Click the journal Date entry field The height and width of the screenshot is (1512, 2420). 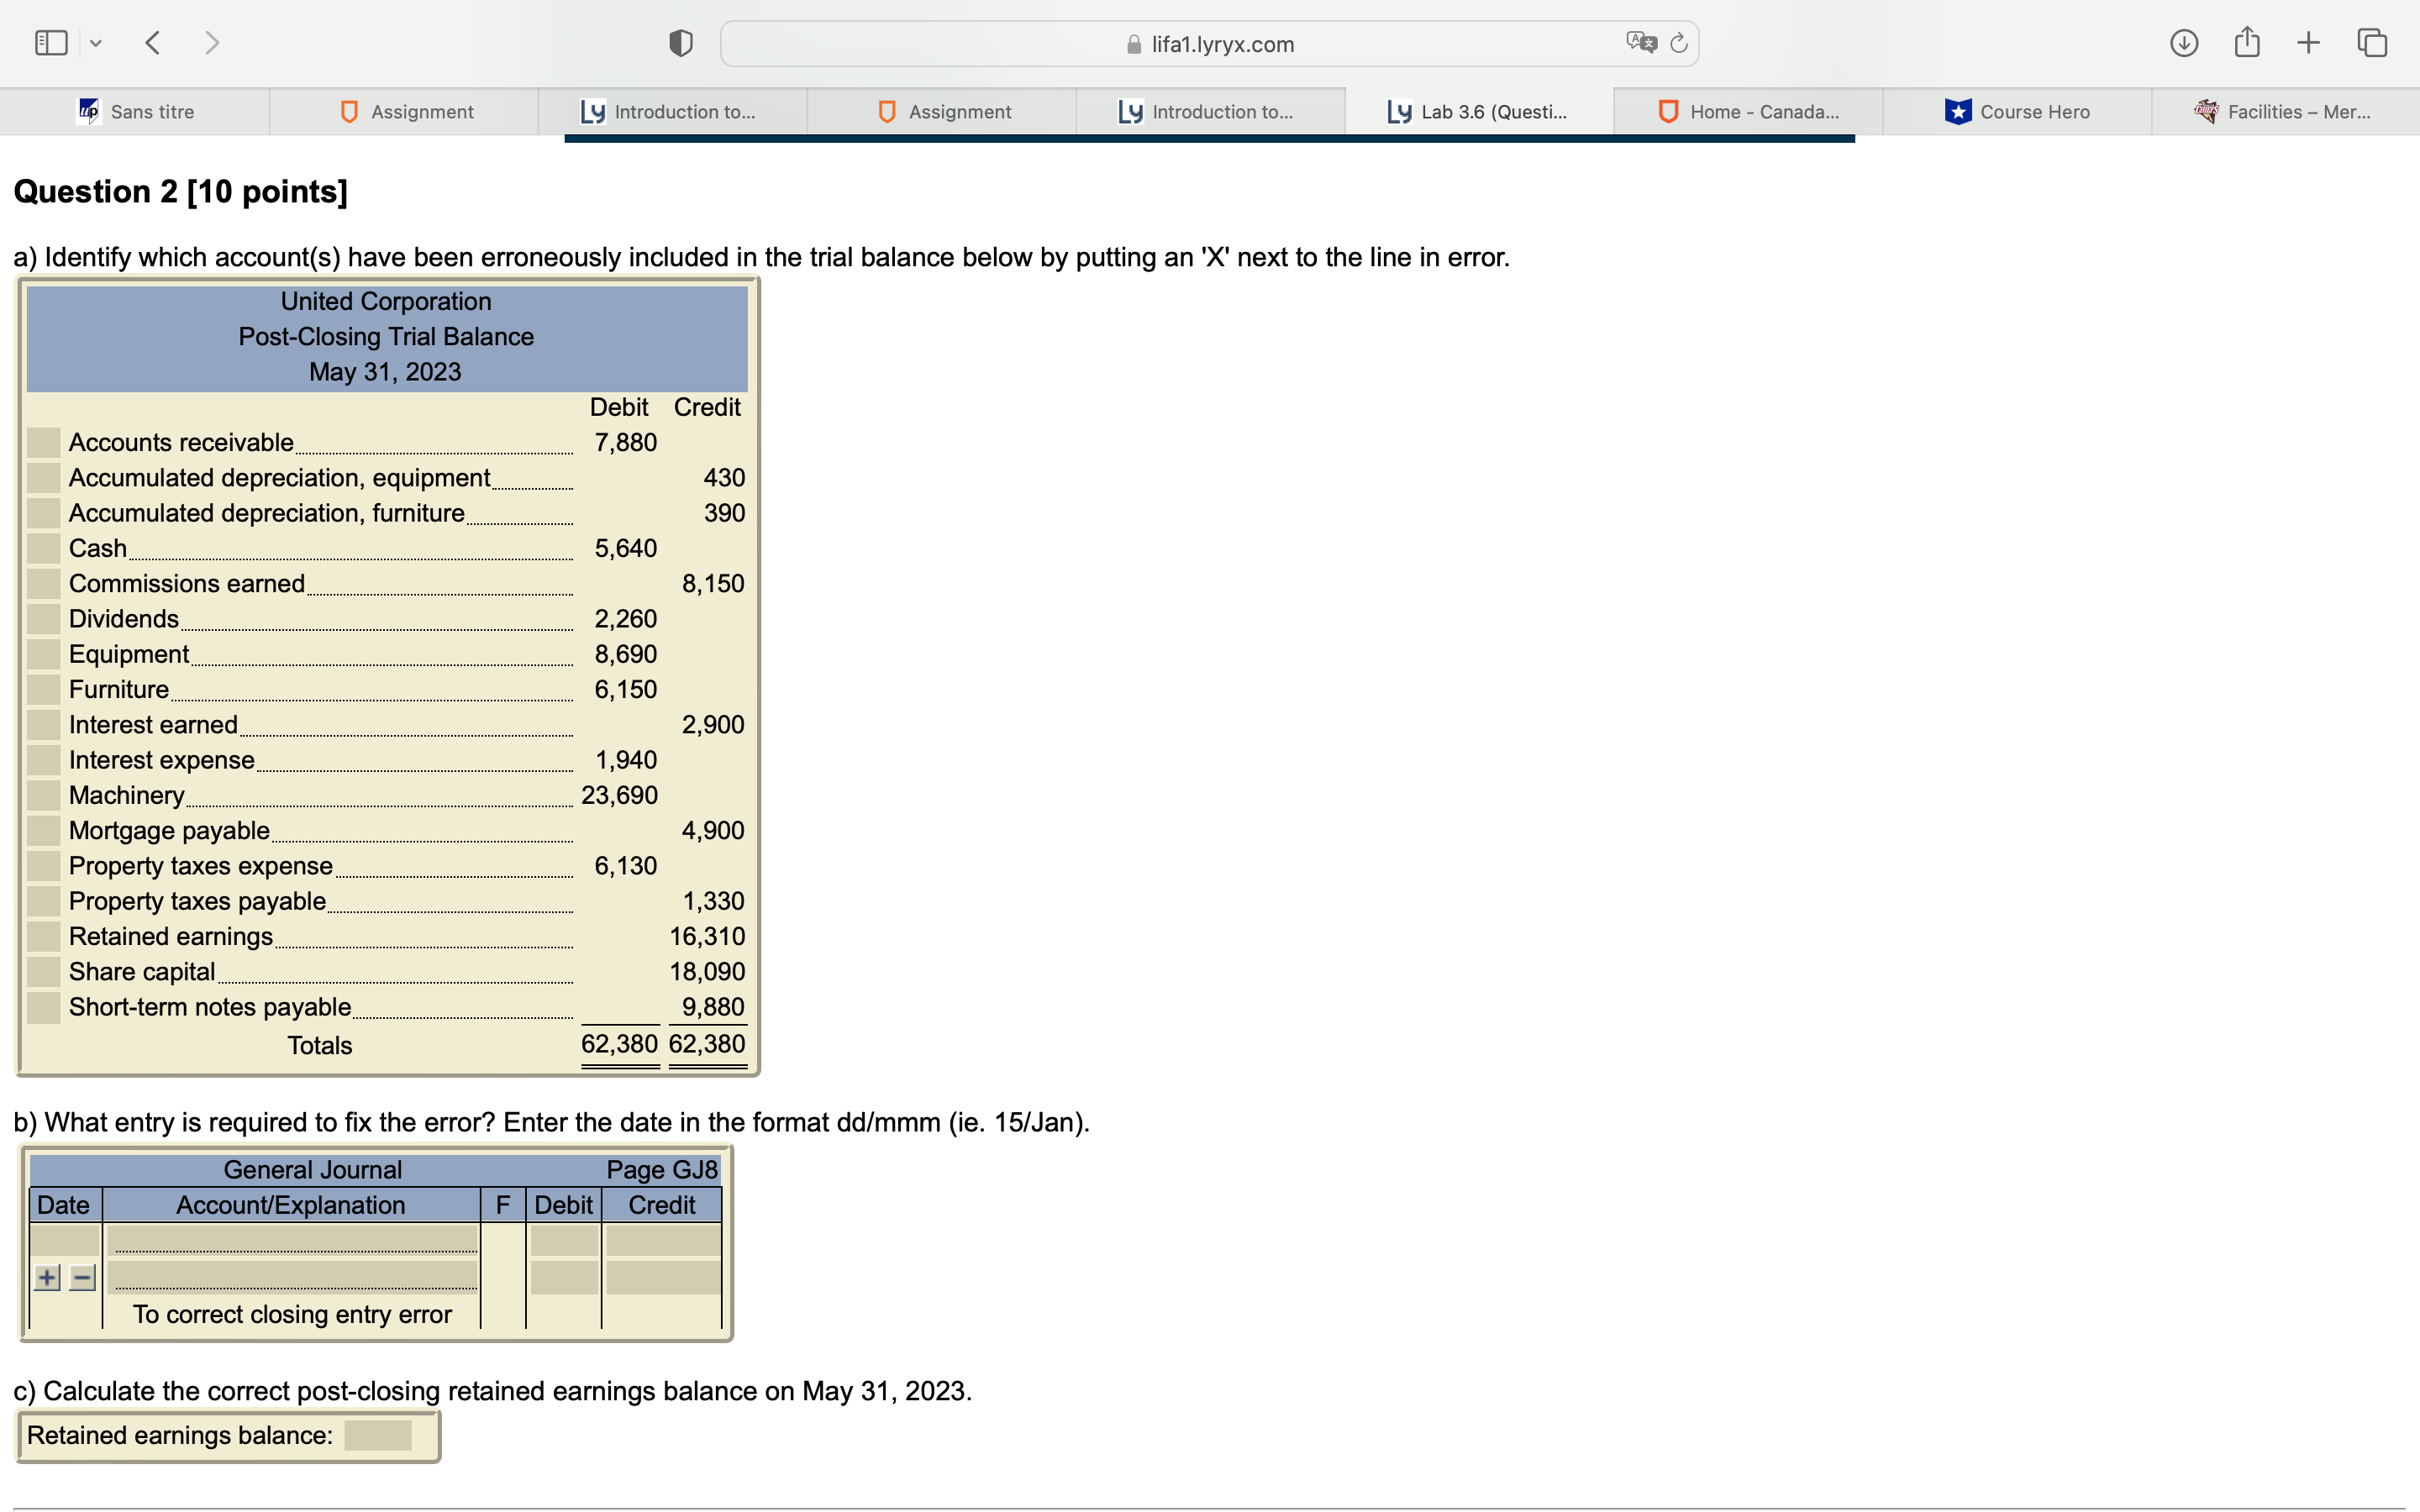(65, 1240)
